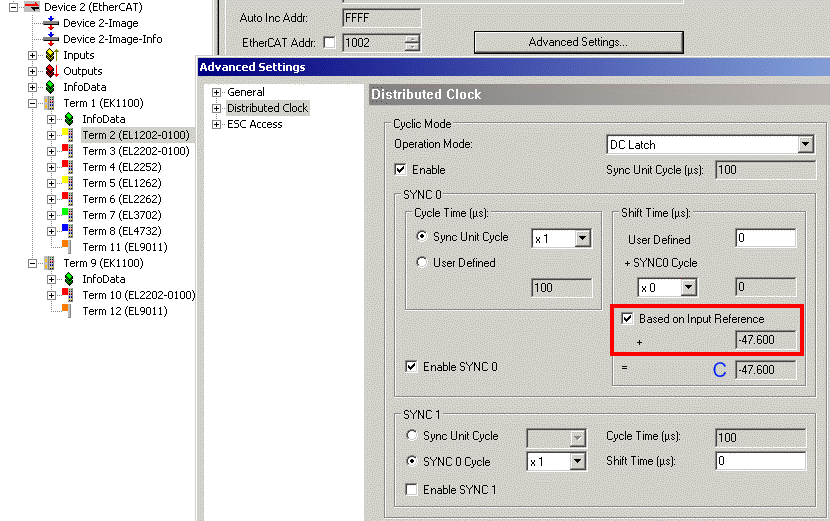Viewport: 830px width, 521px height.
Task: Click the yellow Term 2 (EL1202-0100) icon
Action: click(x=68, y=134)
